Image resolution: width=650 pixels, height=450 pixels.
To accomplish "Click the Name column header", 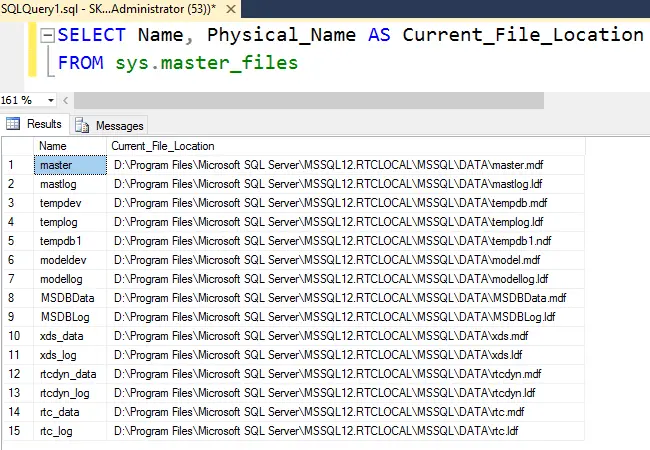I will tap(70, 146).
